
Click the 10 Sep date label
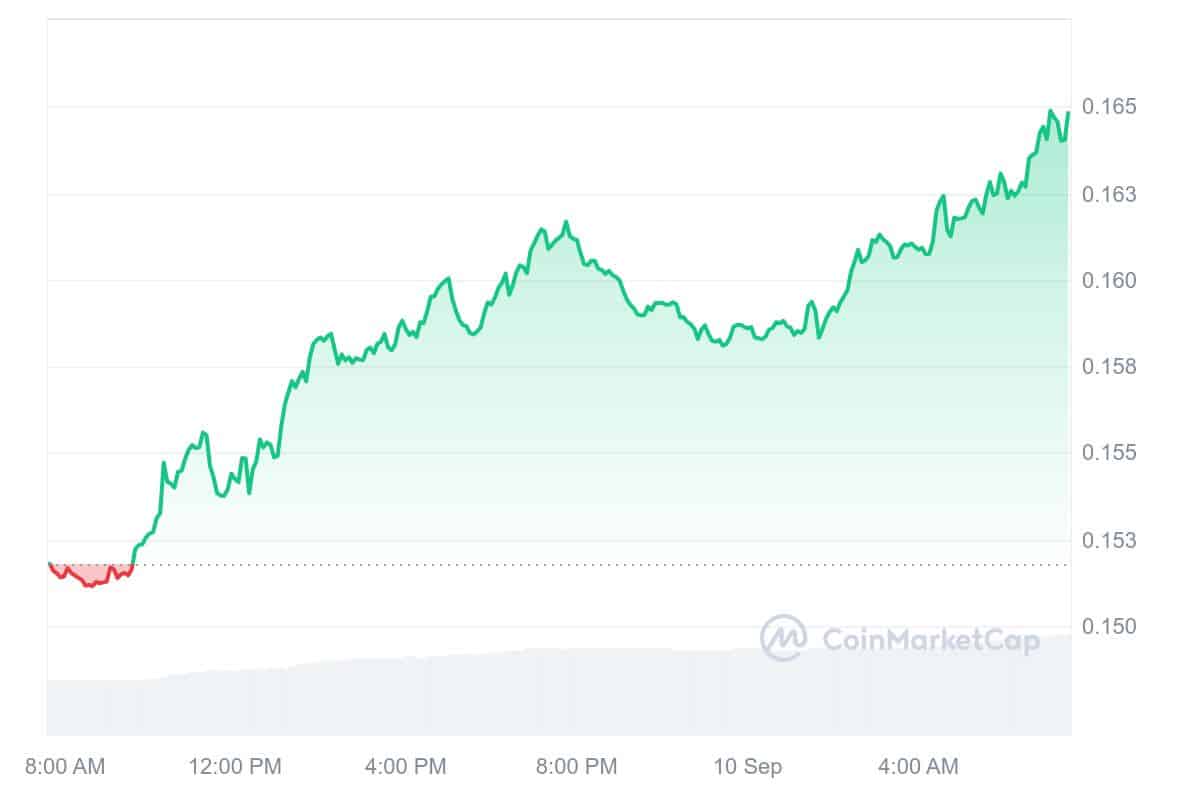point(748,767)
